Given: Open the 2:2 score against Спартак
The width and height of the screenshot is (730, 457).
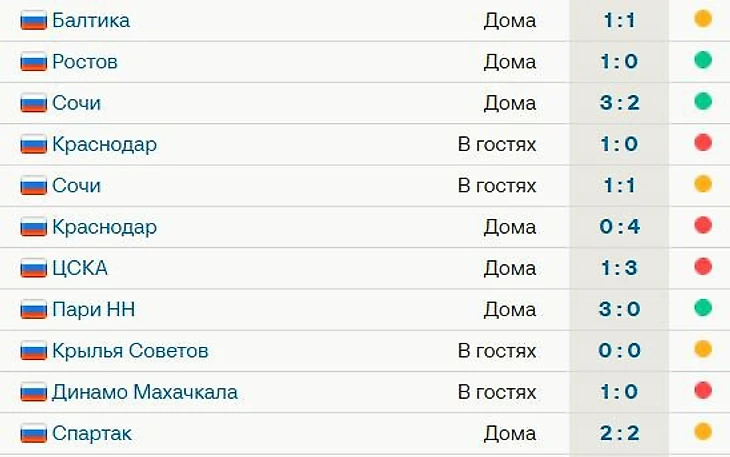Looking at the screenshot, I should tap(620, 433).
